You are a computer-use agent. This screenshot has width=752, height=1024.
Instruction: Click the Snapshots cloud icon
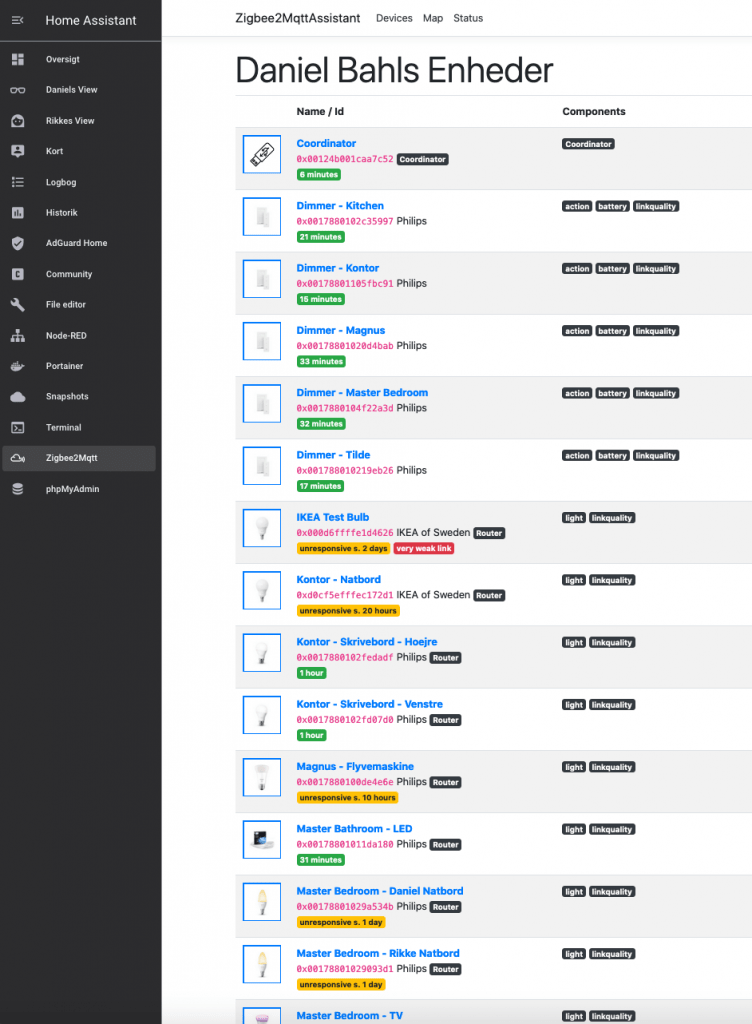[x=18, y=396]
